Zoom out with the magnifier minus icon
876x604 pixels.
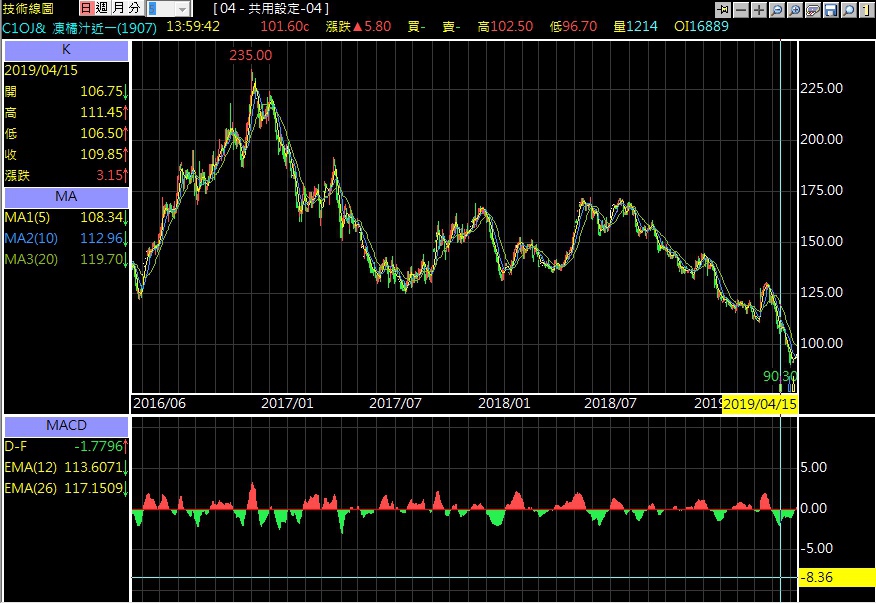tap(777, 9)
